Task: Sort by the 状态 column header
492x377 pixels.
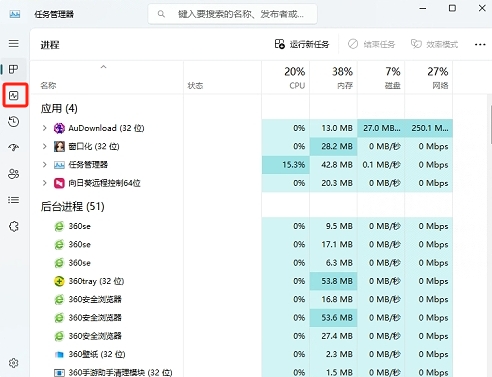Action: coord(222,77)
